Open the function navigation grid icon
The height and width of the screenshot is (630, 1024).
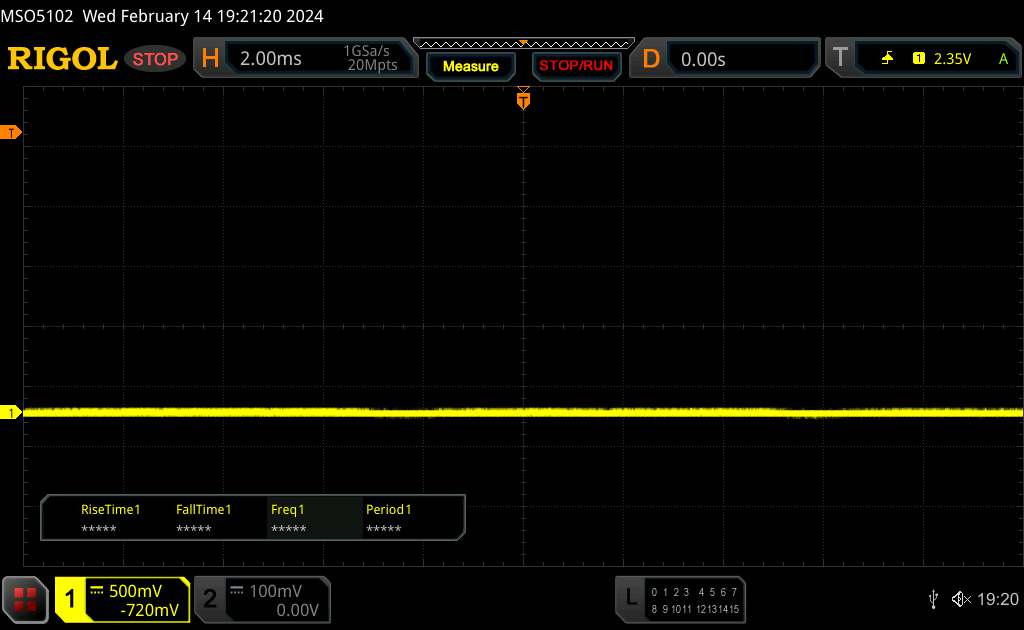27,599
